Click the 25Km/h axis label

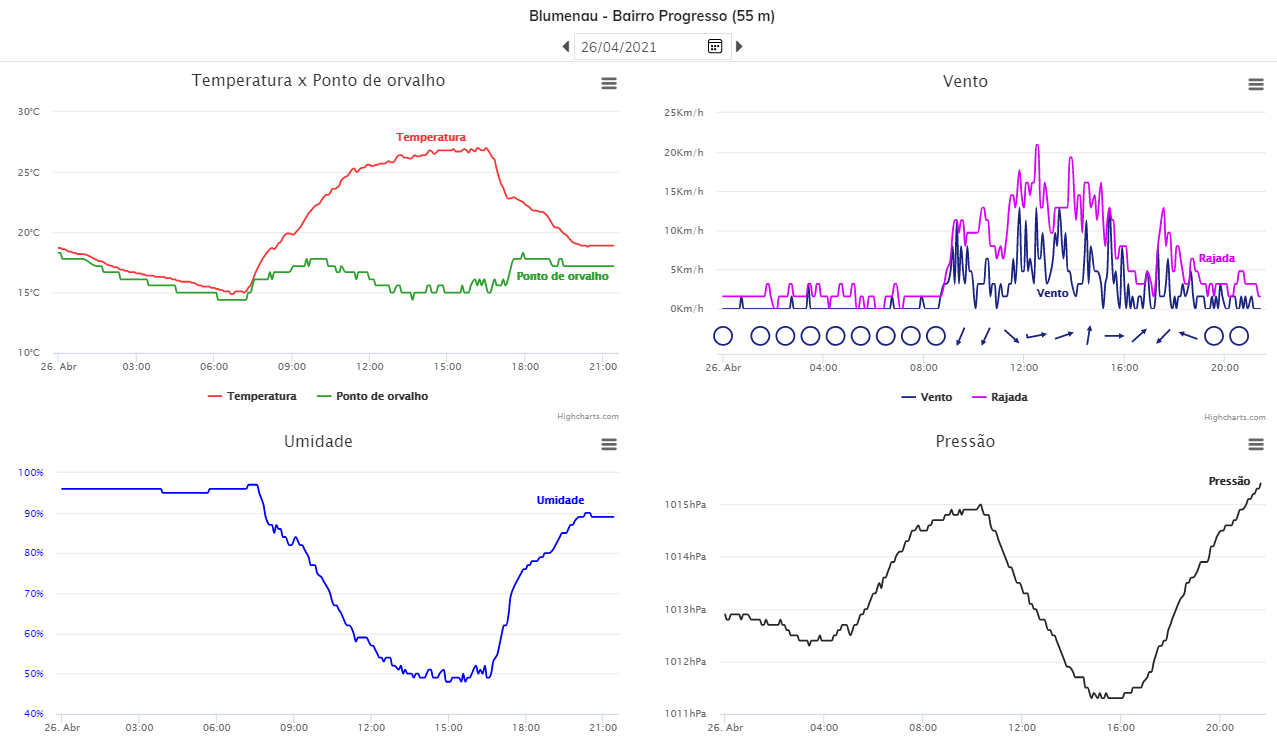684,113
